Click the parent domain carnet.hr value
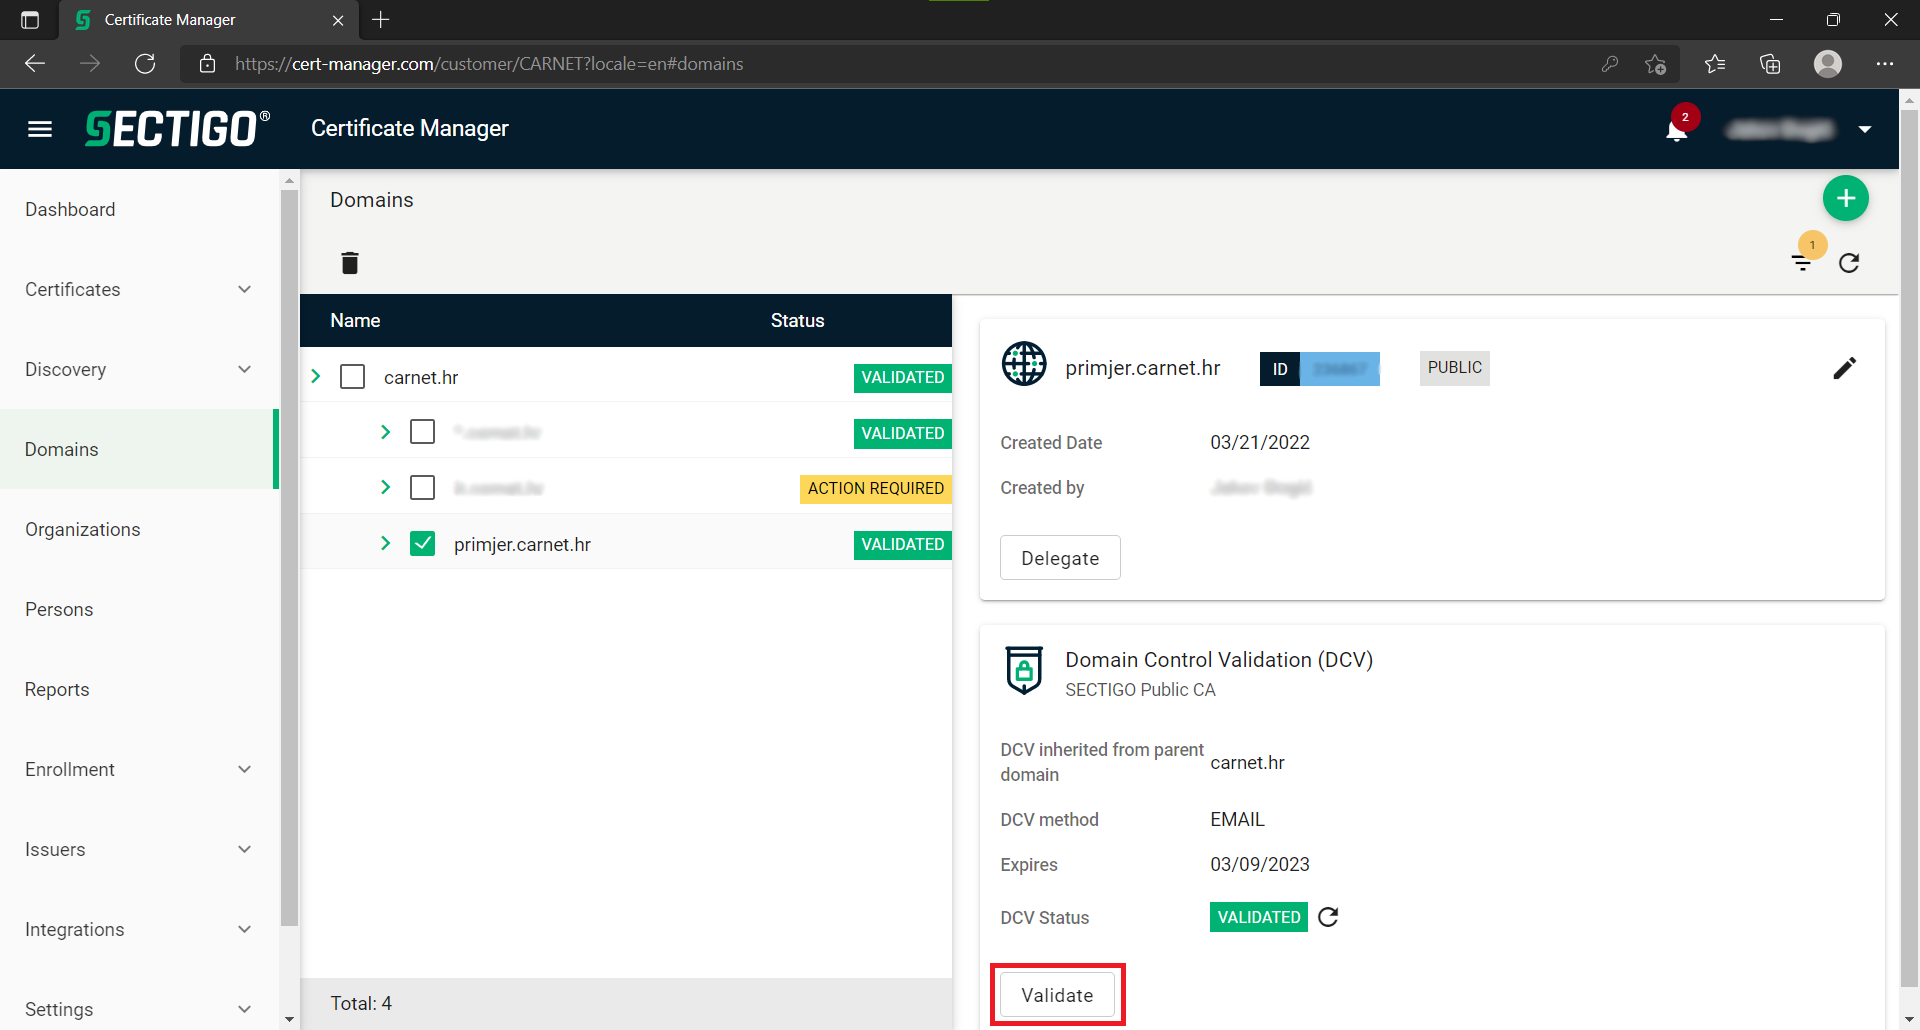 click(1247, 762)
